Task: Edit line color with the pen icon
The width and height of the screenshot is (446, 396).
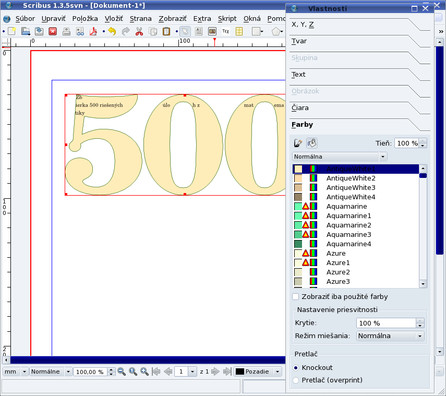Action: coord(298,143)
